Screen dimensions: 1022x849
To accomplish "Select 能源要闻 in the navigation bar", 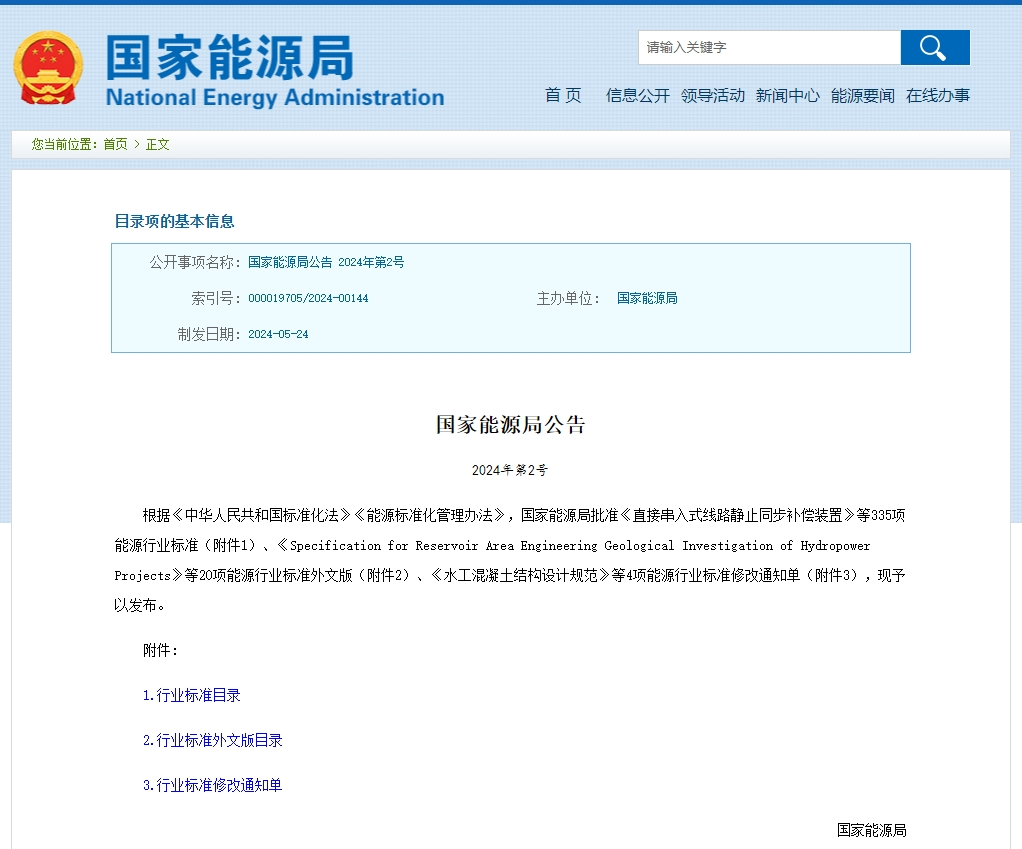I will coord(863,96).
